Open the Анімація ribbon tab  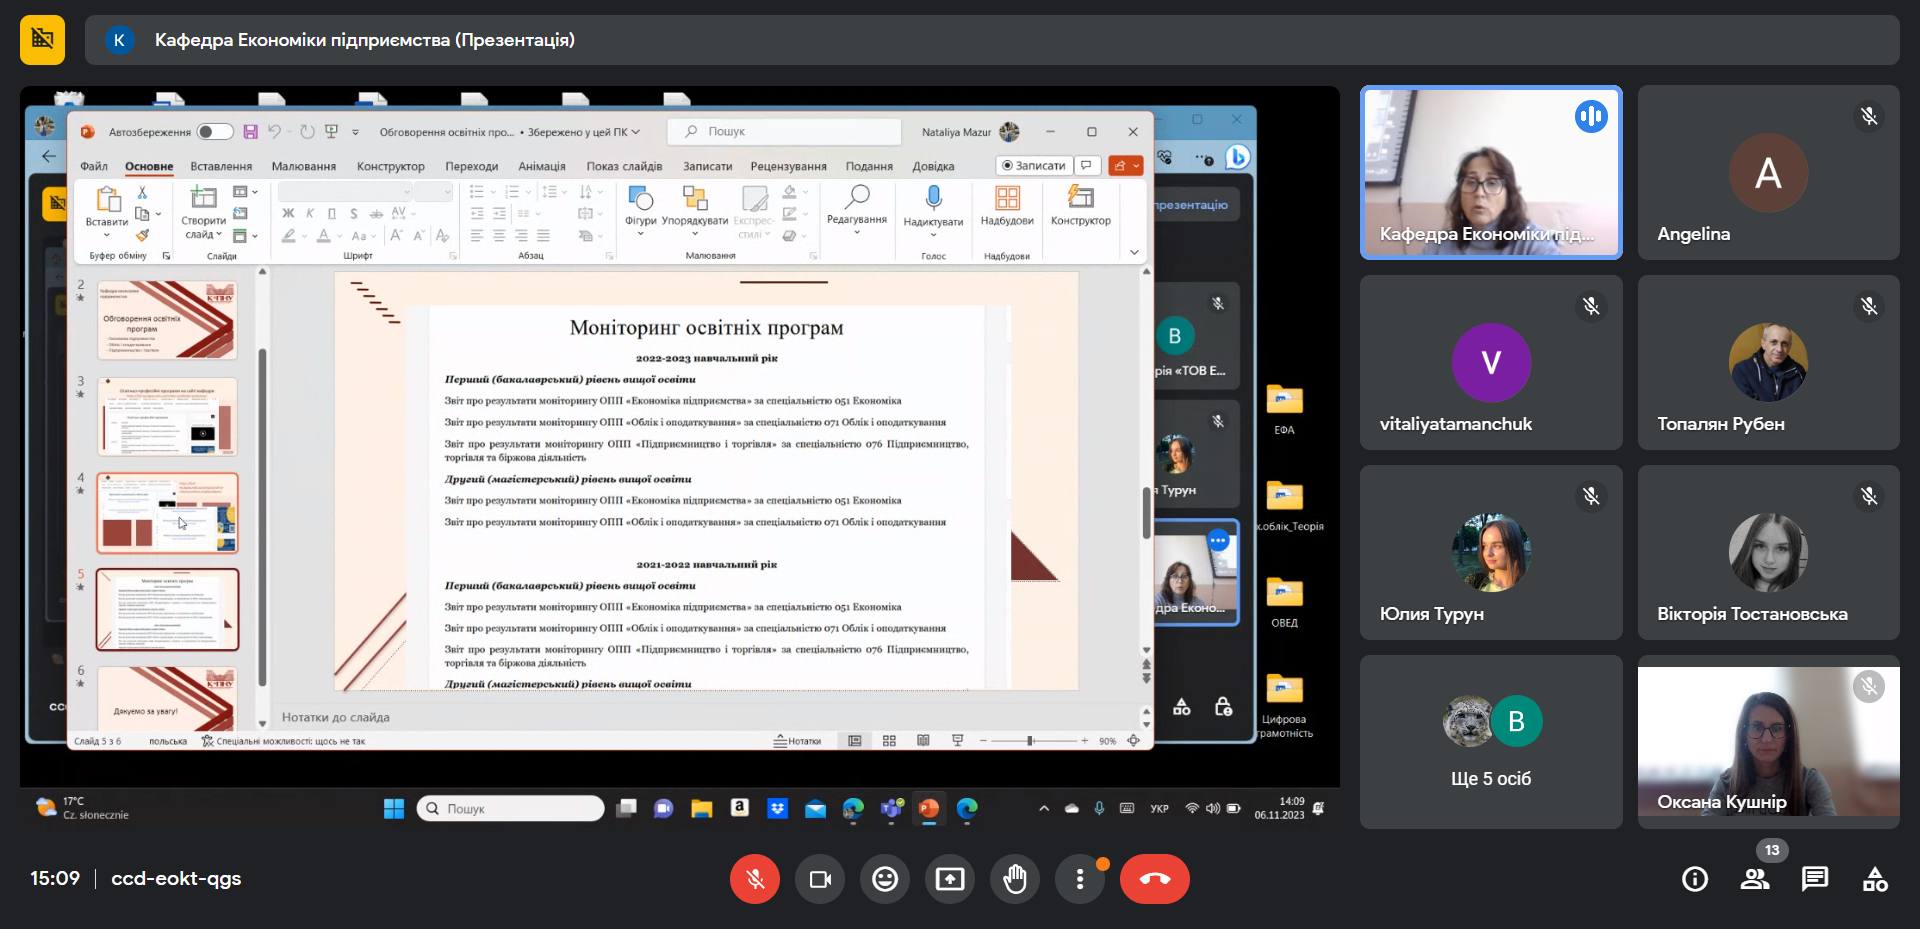click(541, 166)
